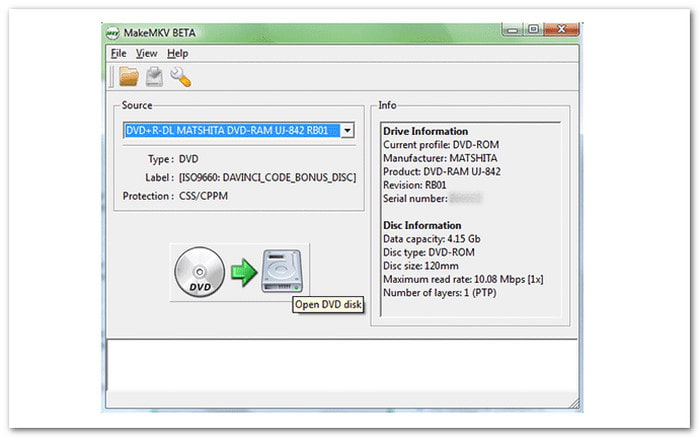Open the File menu
700x438 pixels.
coord(118,54)
